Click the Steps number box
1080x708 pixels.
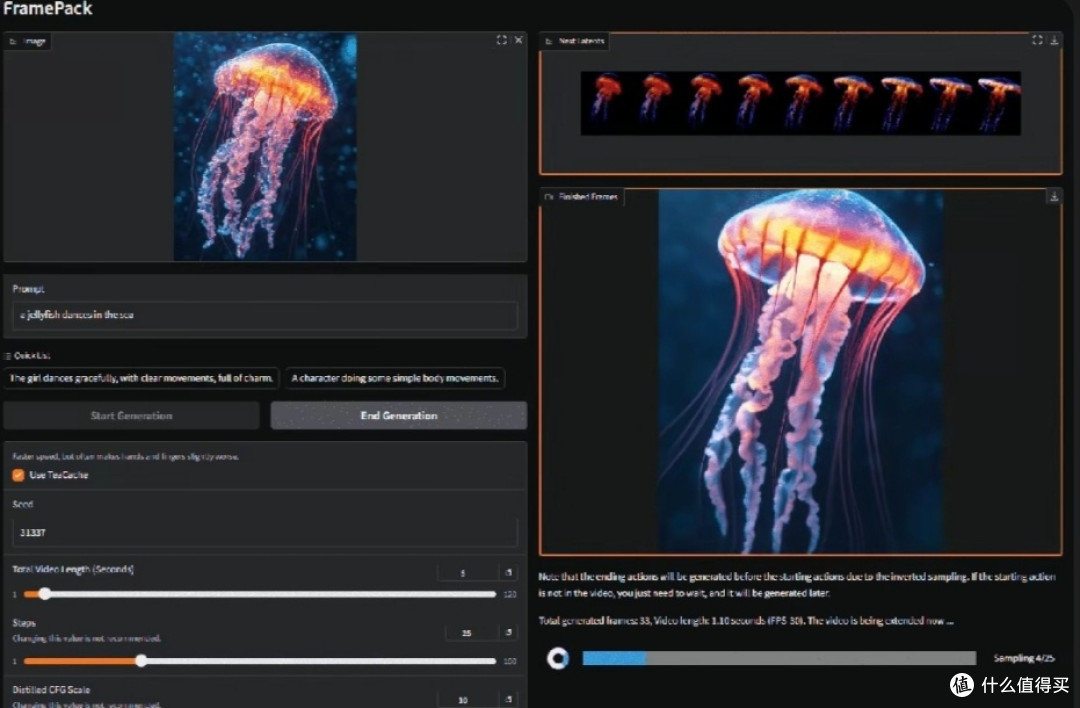(x=472, y=632)
